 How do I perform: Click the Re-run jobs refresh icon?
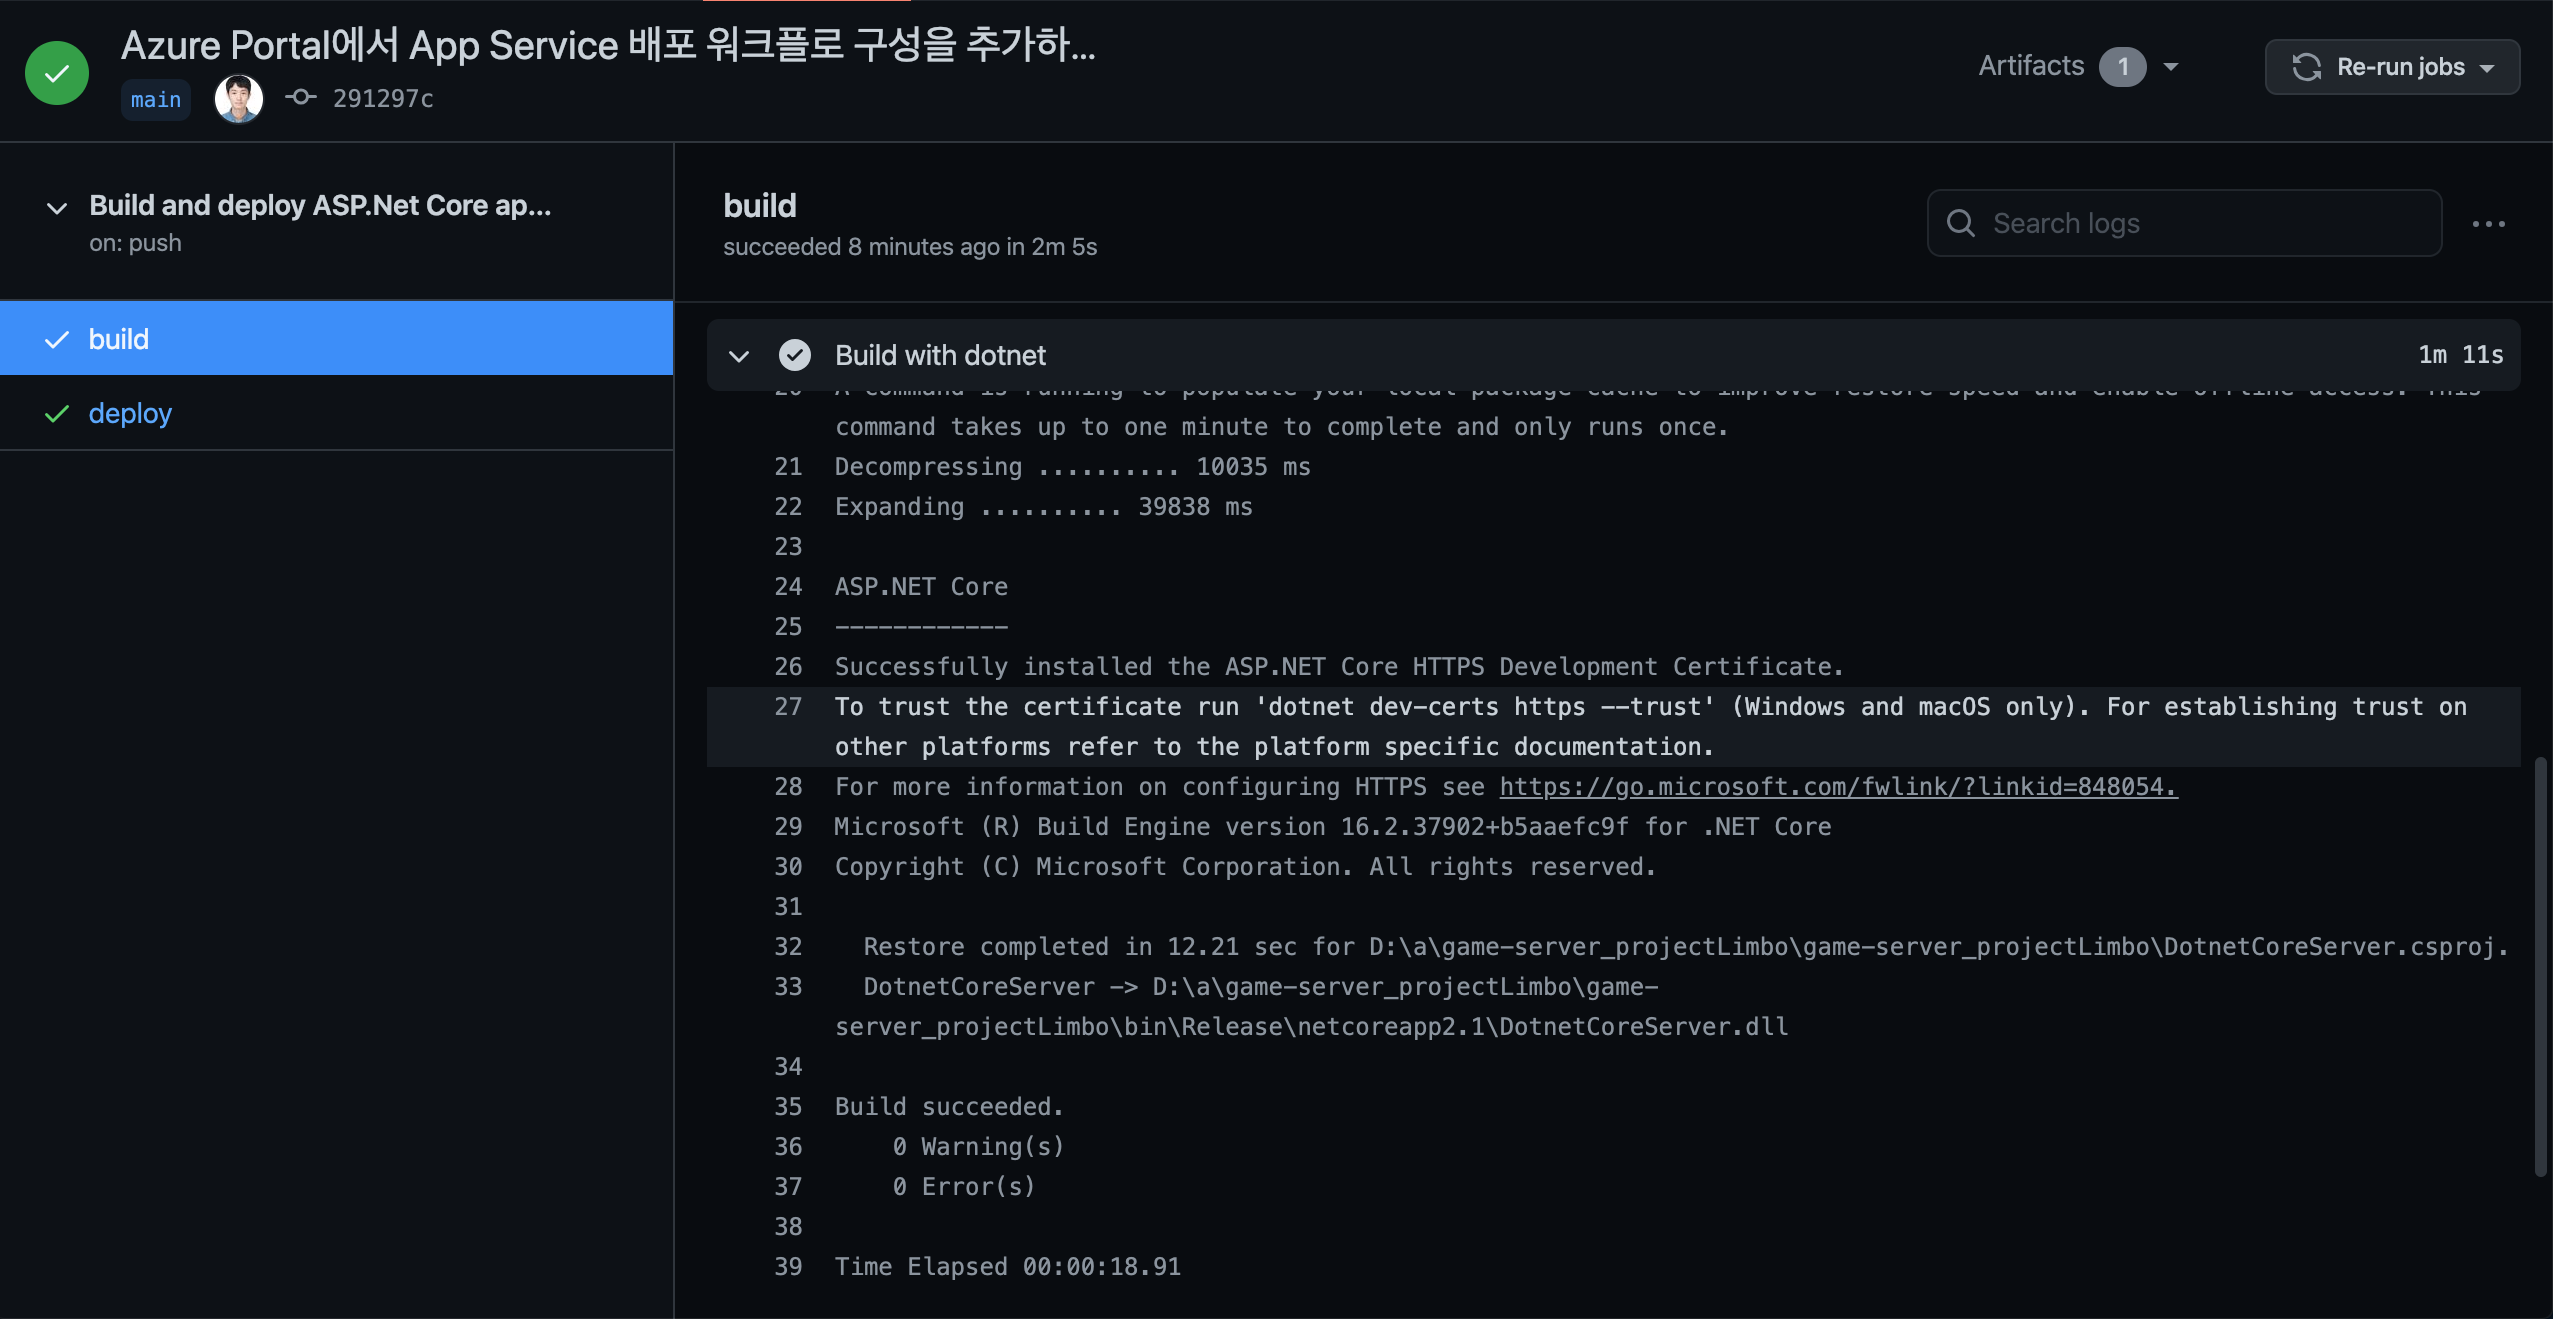coord(2306,67)
